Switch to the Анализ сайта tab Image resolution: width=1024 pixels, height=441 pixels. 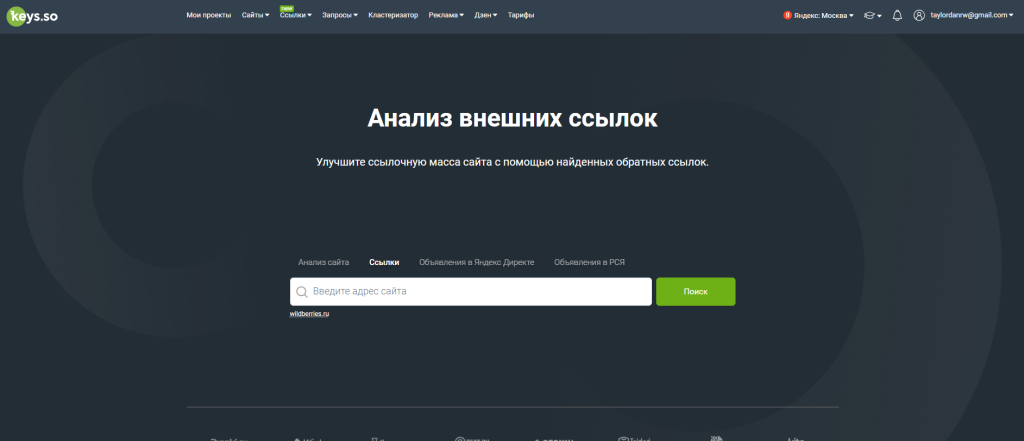click(x=324, y=262)
